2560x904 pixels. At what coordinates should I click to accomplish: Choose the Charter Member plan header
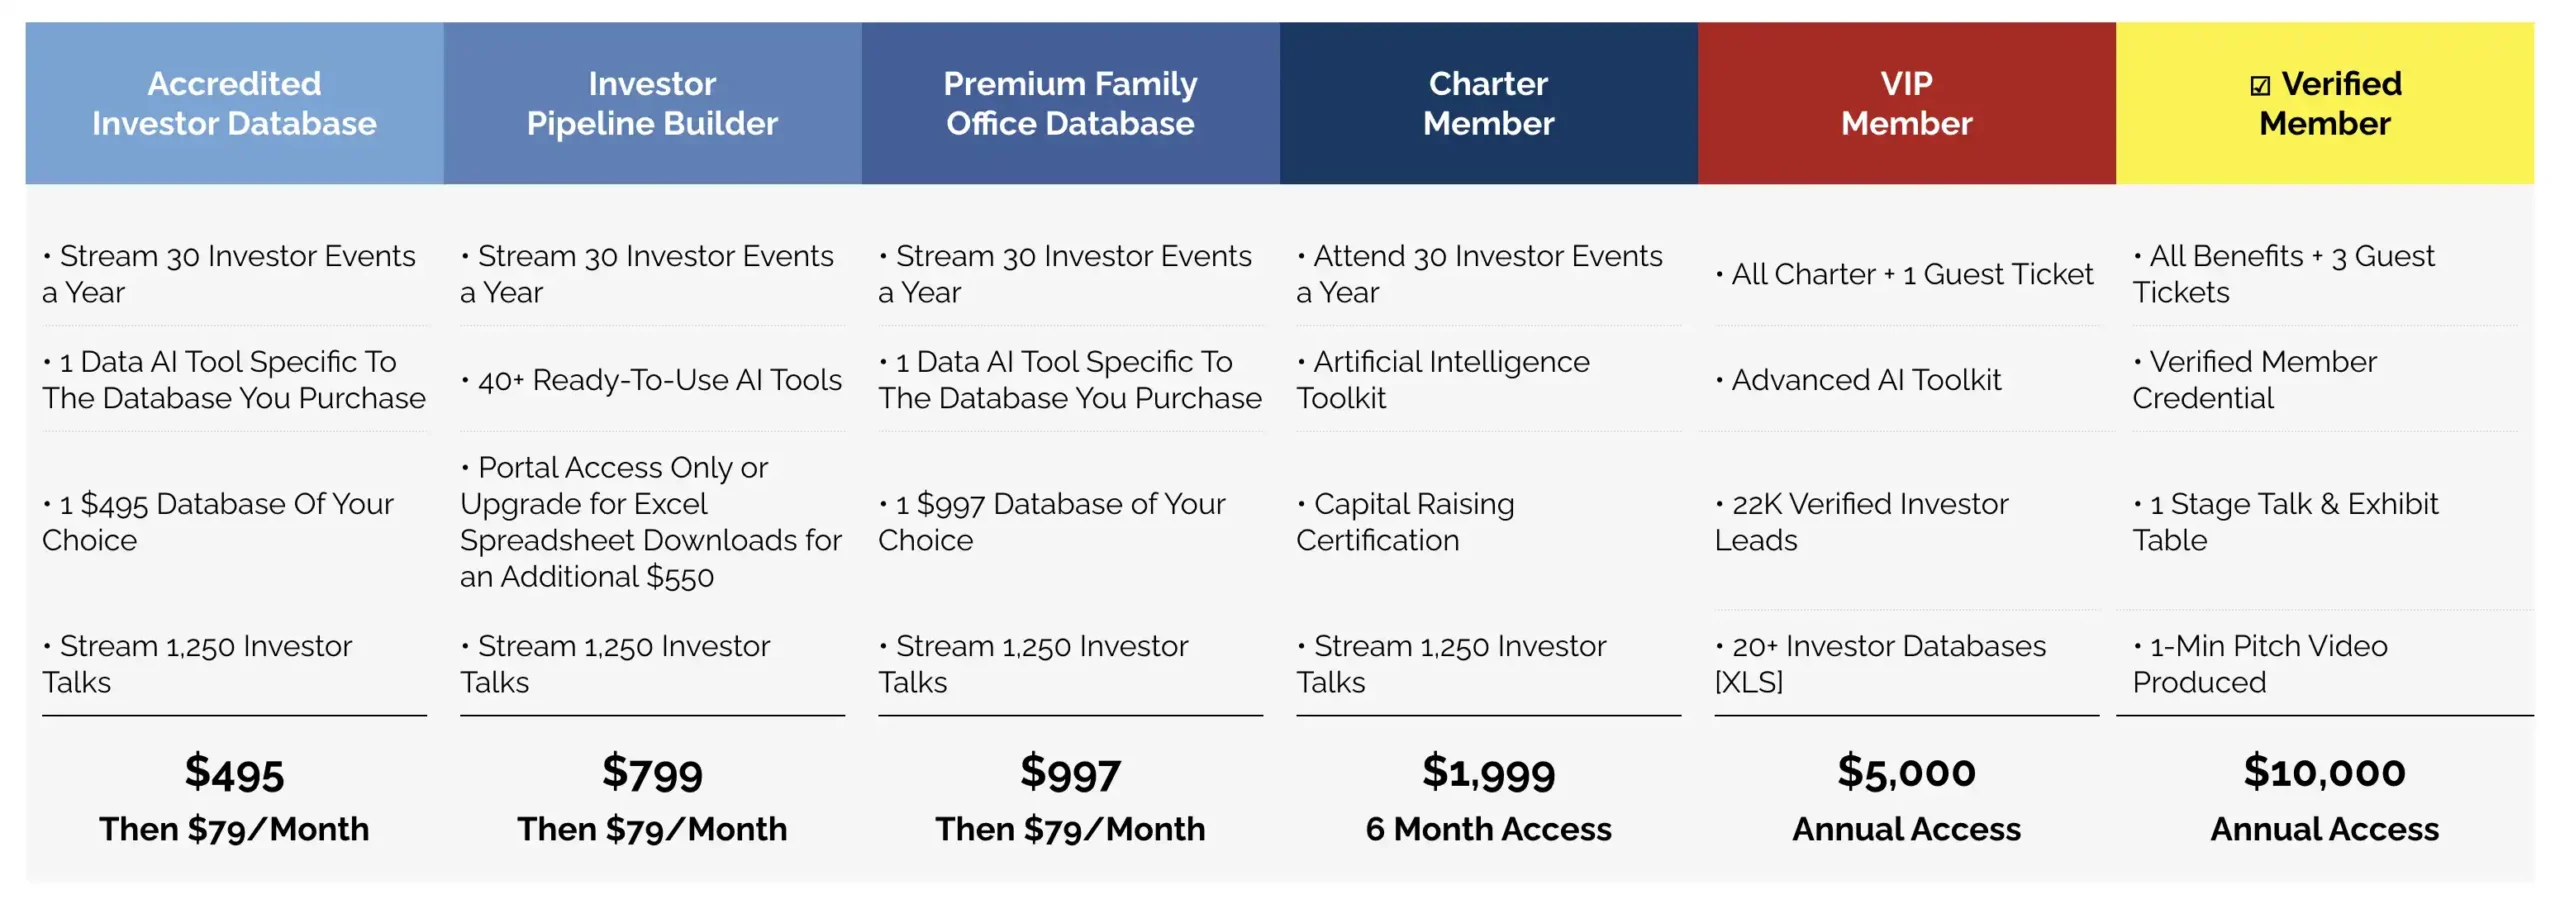(1488, 103)
